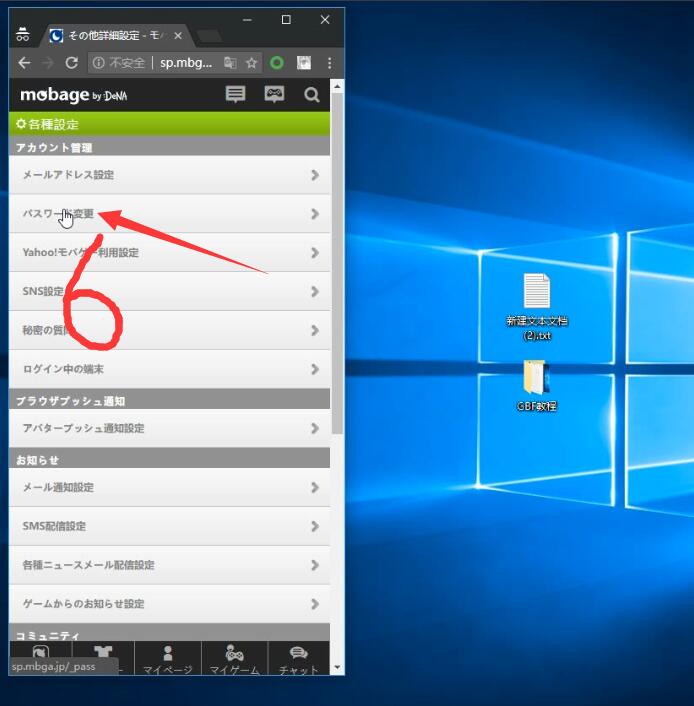This screenshot has width=694, height=706.
Task: Click page scrollbar down arrow
Action: coord(337,667)
